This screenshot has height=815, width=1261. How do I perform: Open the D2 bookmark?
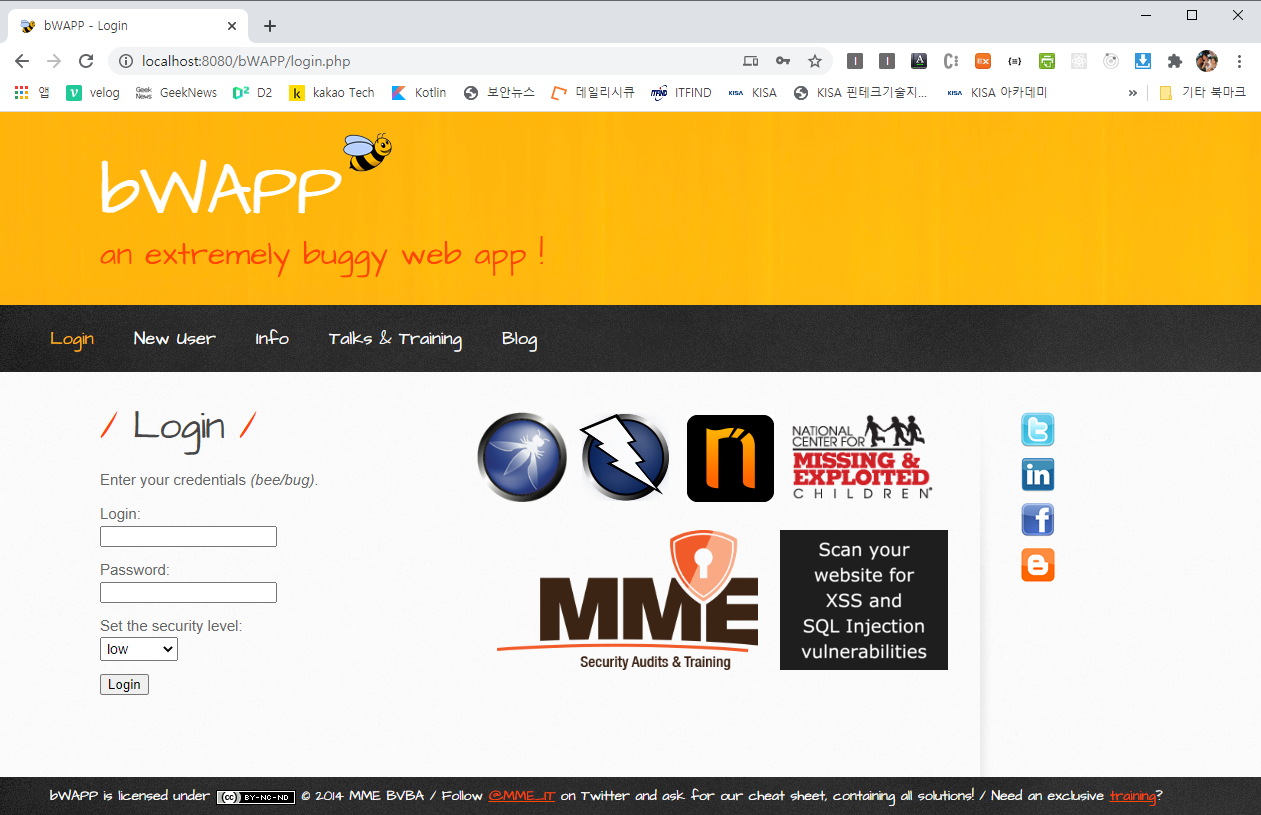tap(252, 92)
